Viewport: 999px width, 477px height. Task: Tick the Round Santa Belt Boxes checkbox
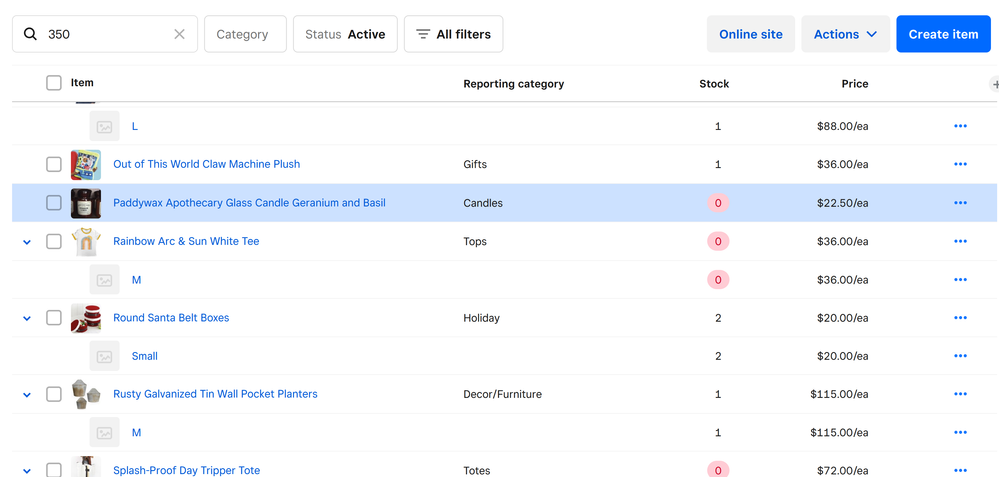point(54,318)
